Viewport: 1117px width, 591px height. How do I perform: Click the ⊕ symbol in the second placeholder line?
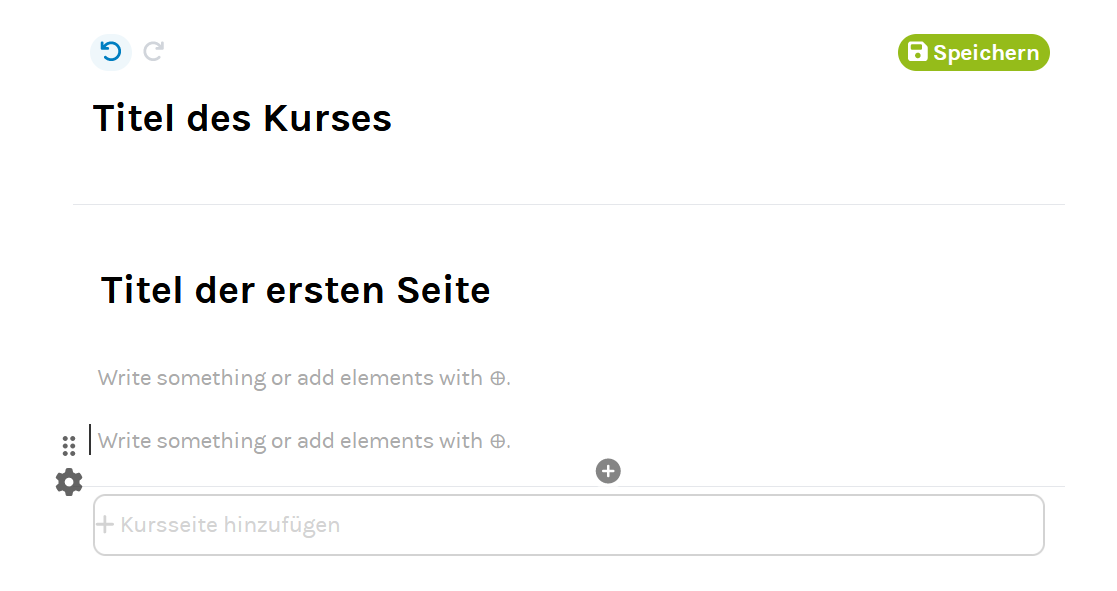[498, 442]
